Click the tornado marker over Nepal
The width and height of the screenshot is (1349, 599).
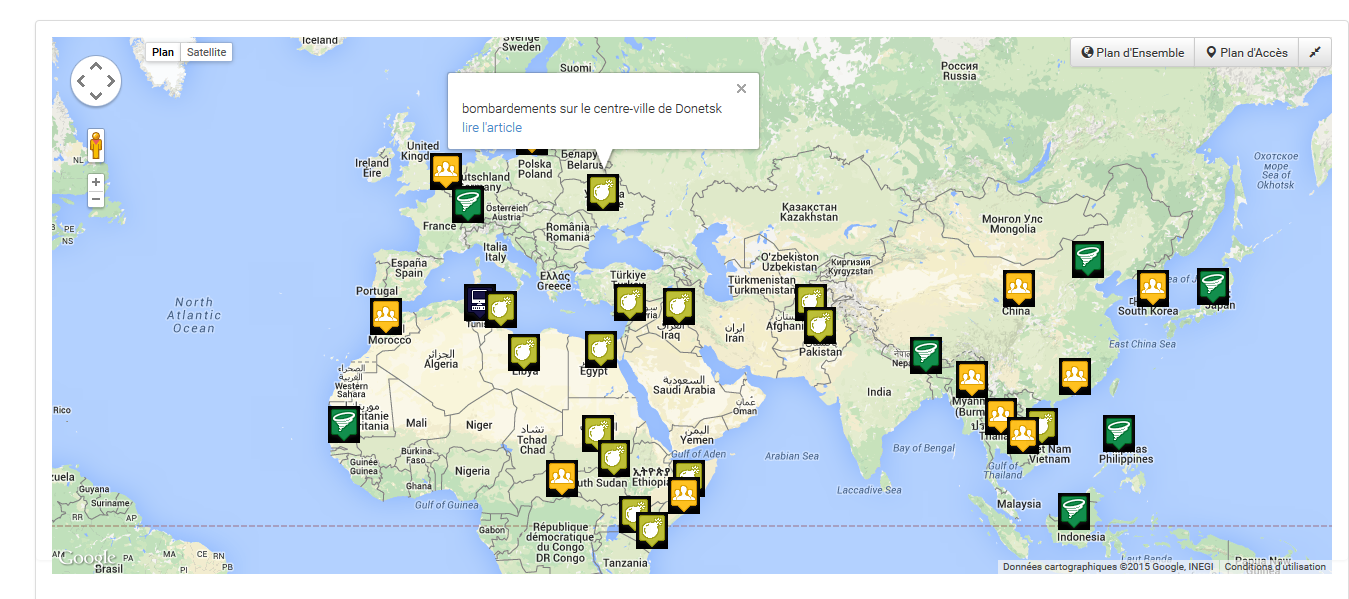(x=926, y=355)
